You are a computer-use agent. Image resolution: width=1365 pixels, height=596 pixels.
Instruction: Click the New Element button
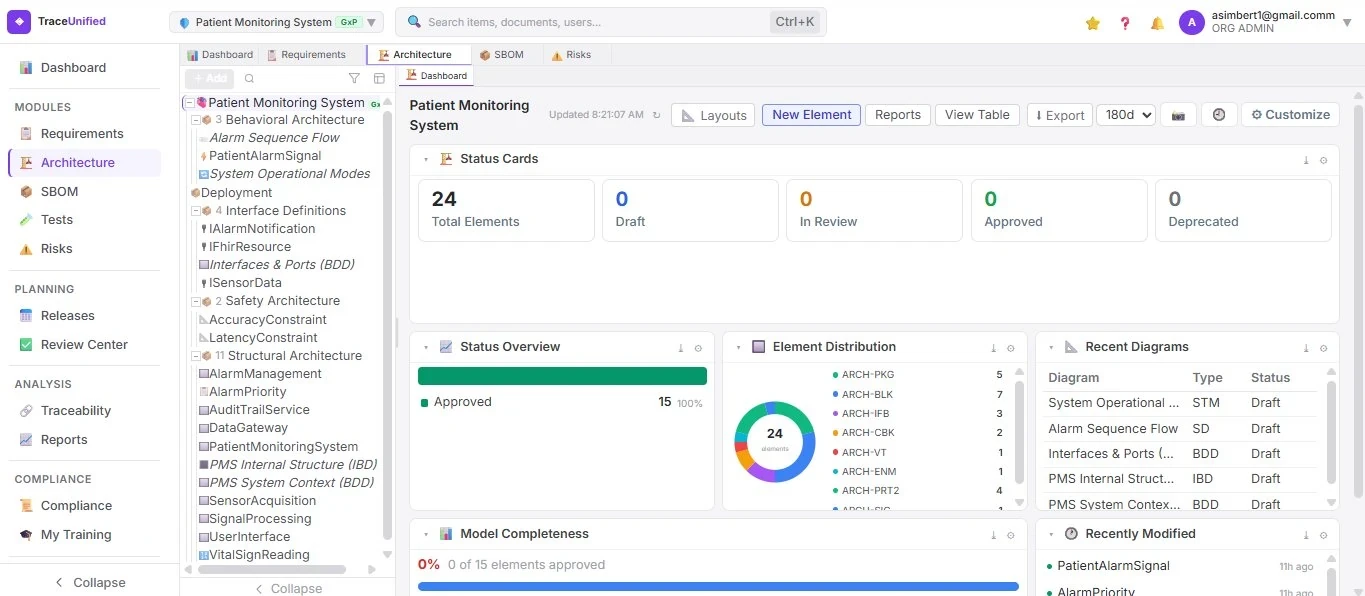811,115
